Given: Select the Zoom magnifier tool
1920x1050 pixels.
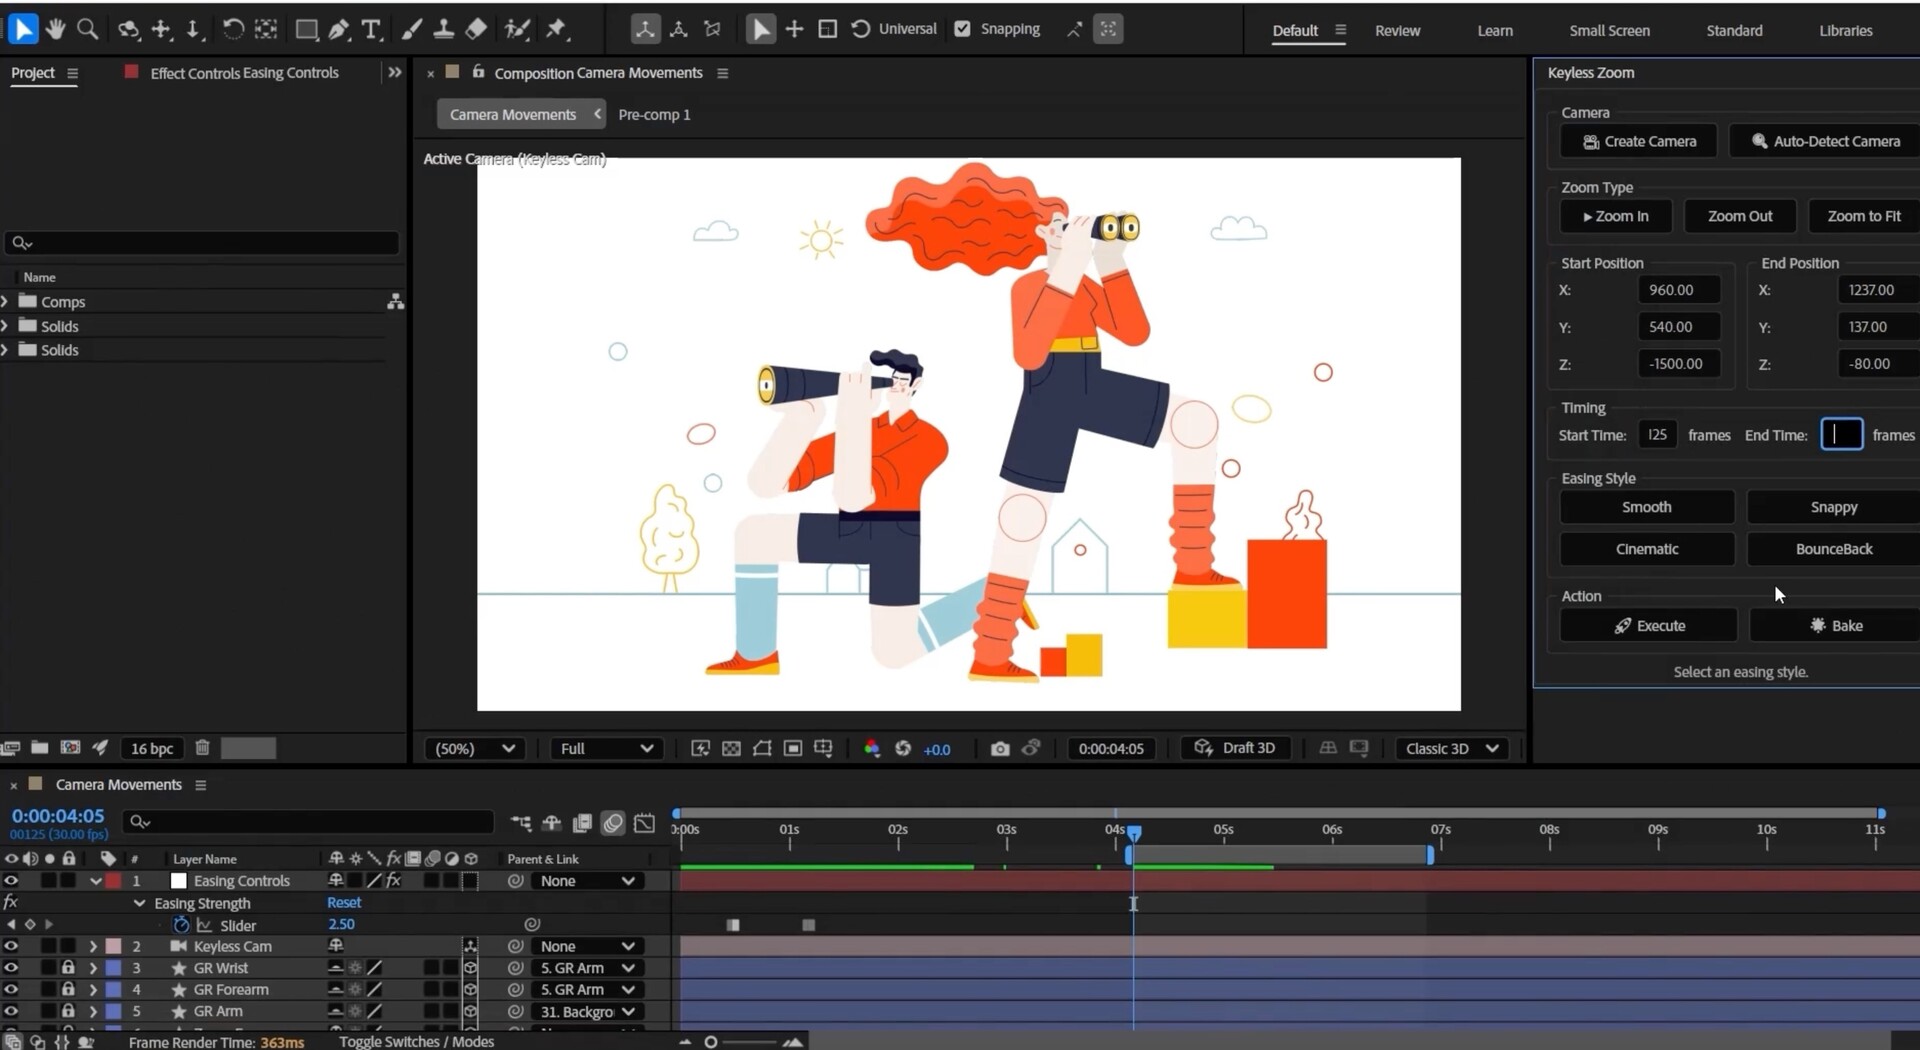Looking at the screenshot, I should pyautogui.click(x=88, y=29).
